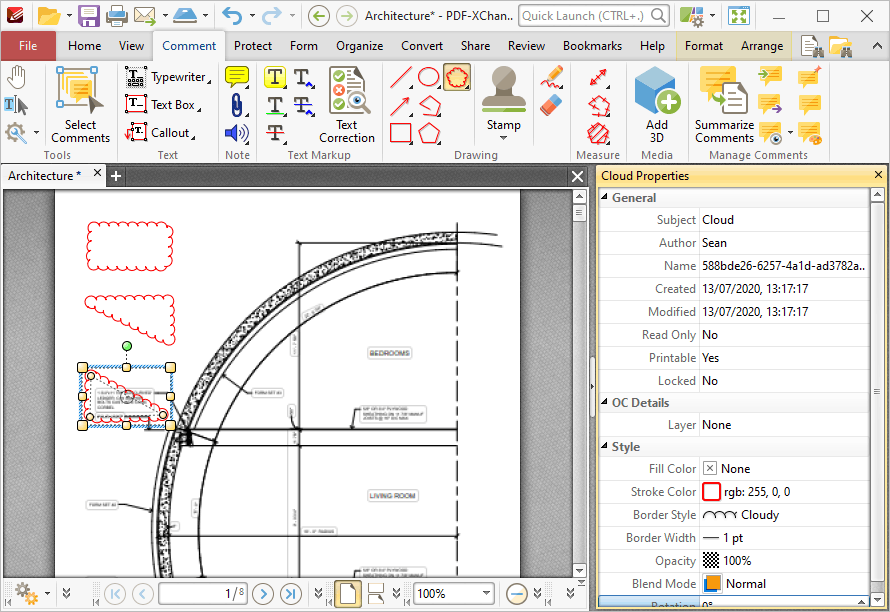Toggle the Printable property value
The width and height of the screenshot is (890, 612).
[x=784, y=358]
